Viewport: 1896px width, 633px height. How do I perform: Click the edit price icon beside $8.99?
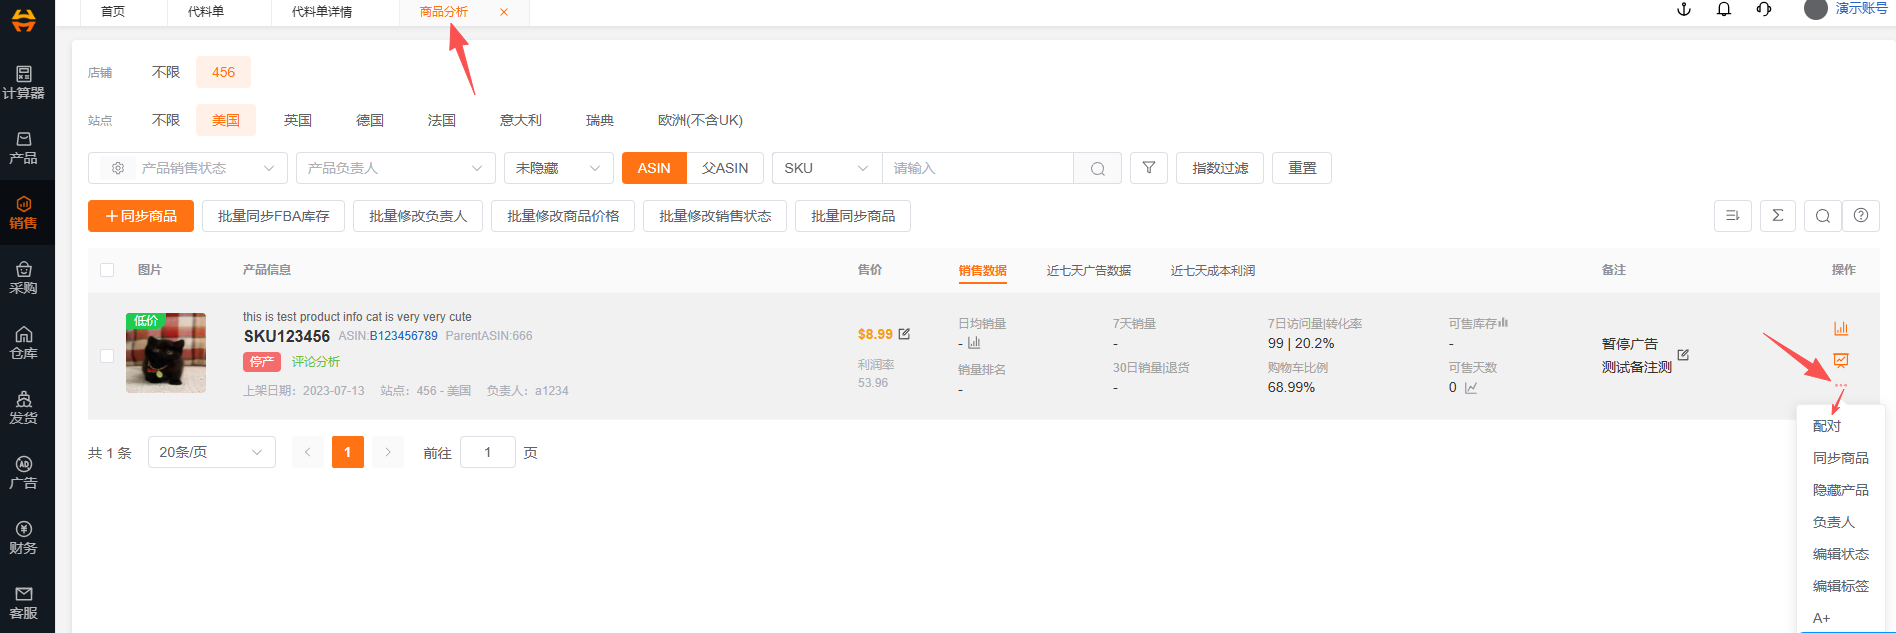click(x=904, y=334)
